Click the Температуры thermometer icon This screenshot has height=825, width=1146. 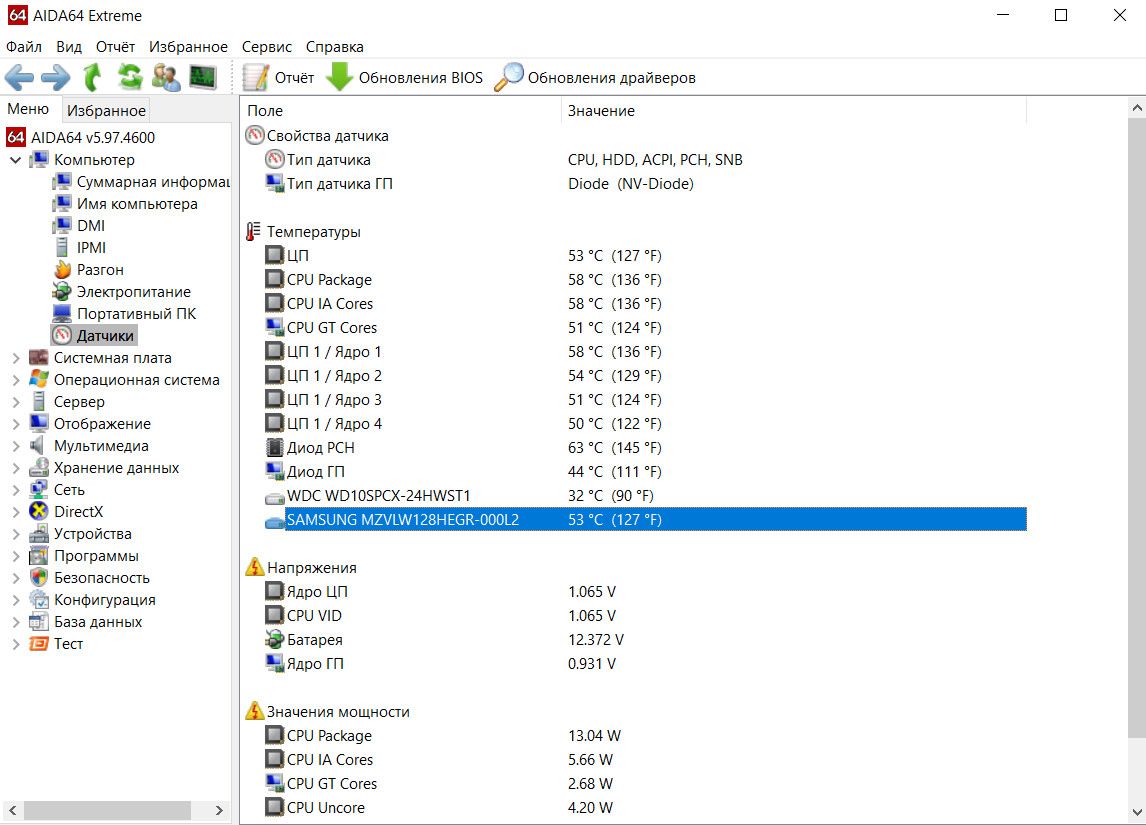tap(253, 232)
